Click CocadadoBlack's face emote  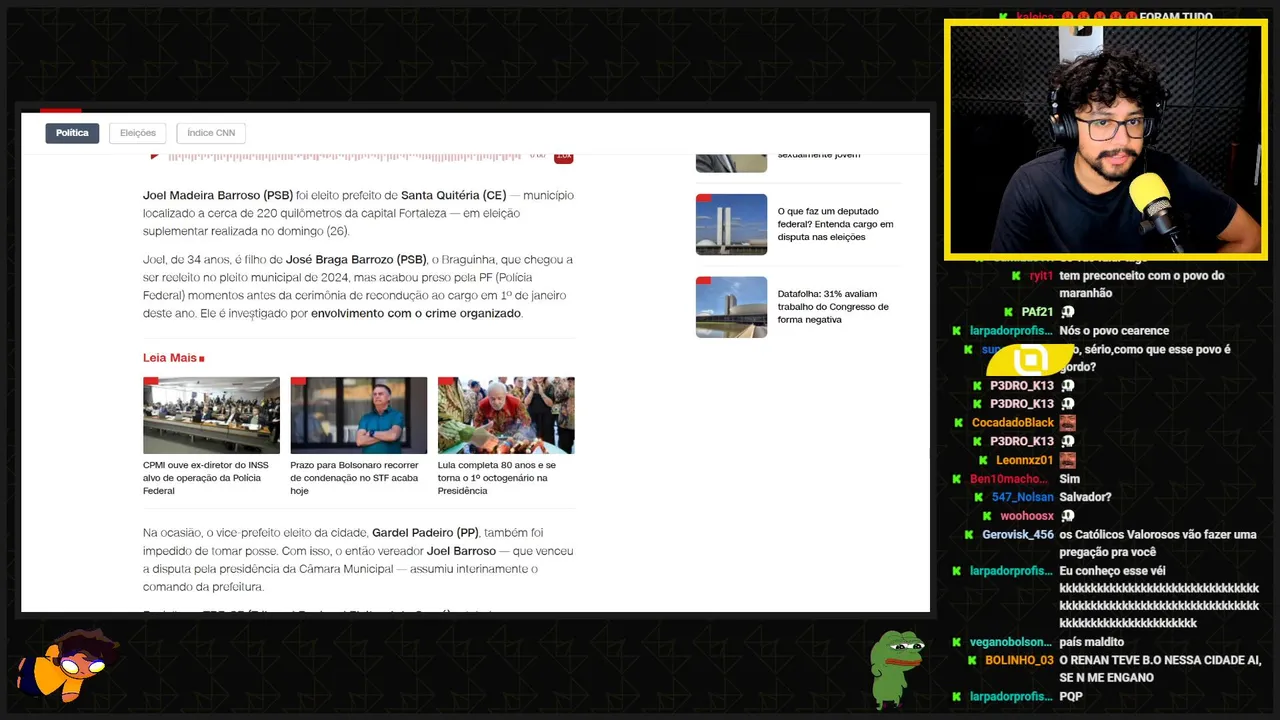(1067, 423)
